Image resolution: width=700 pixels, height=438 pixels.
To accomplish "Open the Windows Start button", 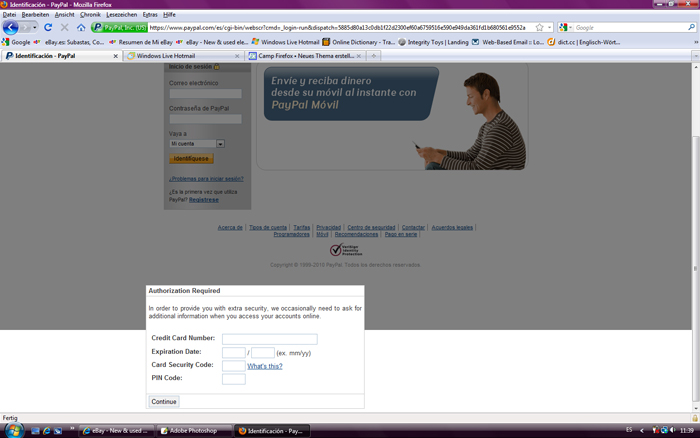I will [x=13, y=430].
